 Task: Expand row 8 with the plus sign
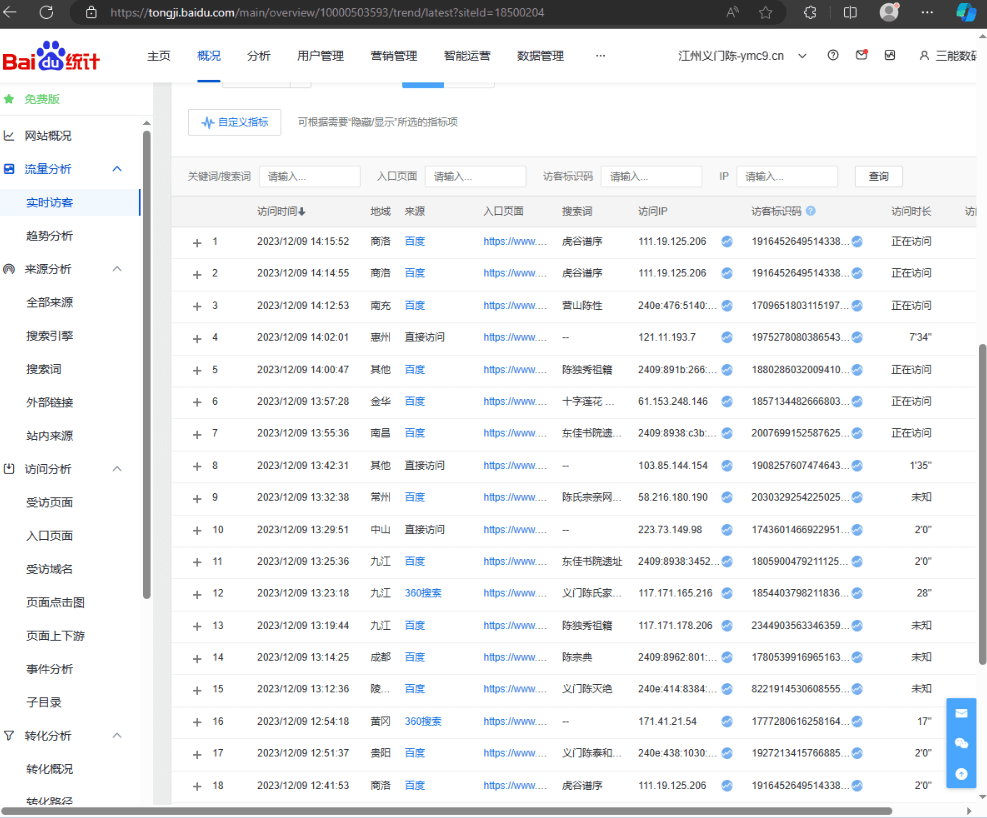197,466
